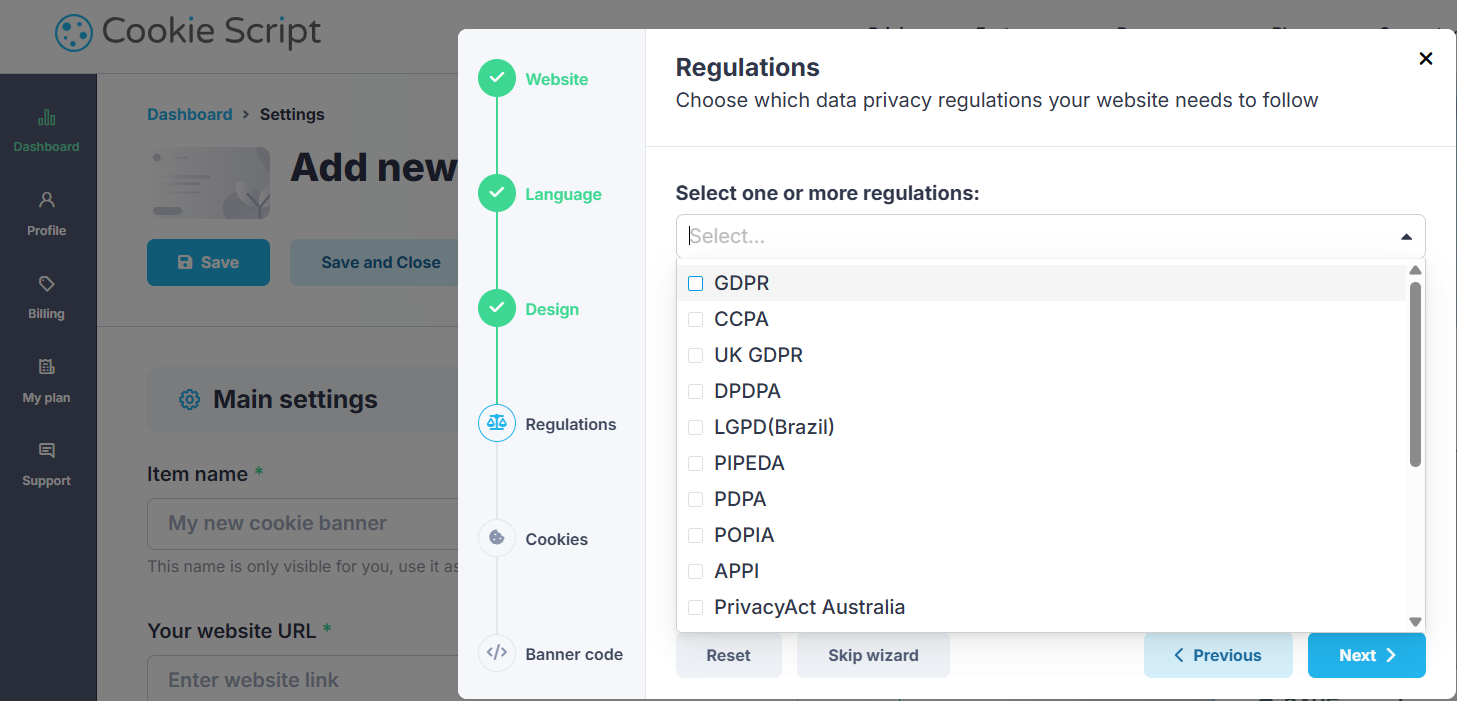Open the Profile person icon
Image resolution: width=1457 pixels, height=701 pixels.
click(x=46, y=200)
